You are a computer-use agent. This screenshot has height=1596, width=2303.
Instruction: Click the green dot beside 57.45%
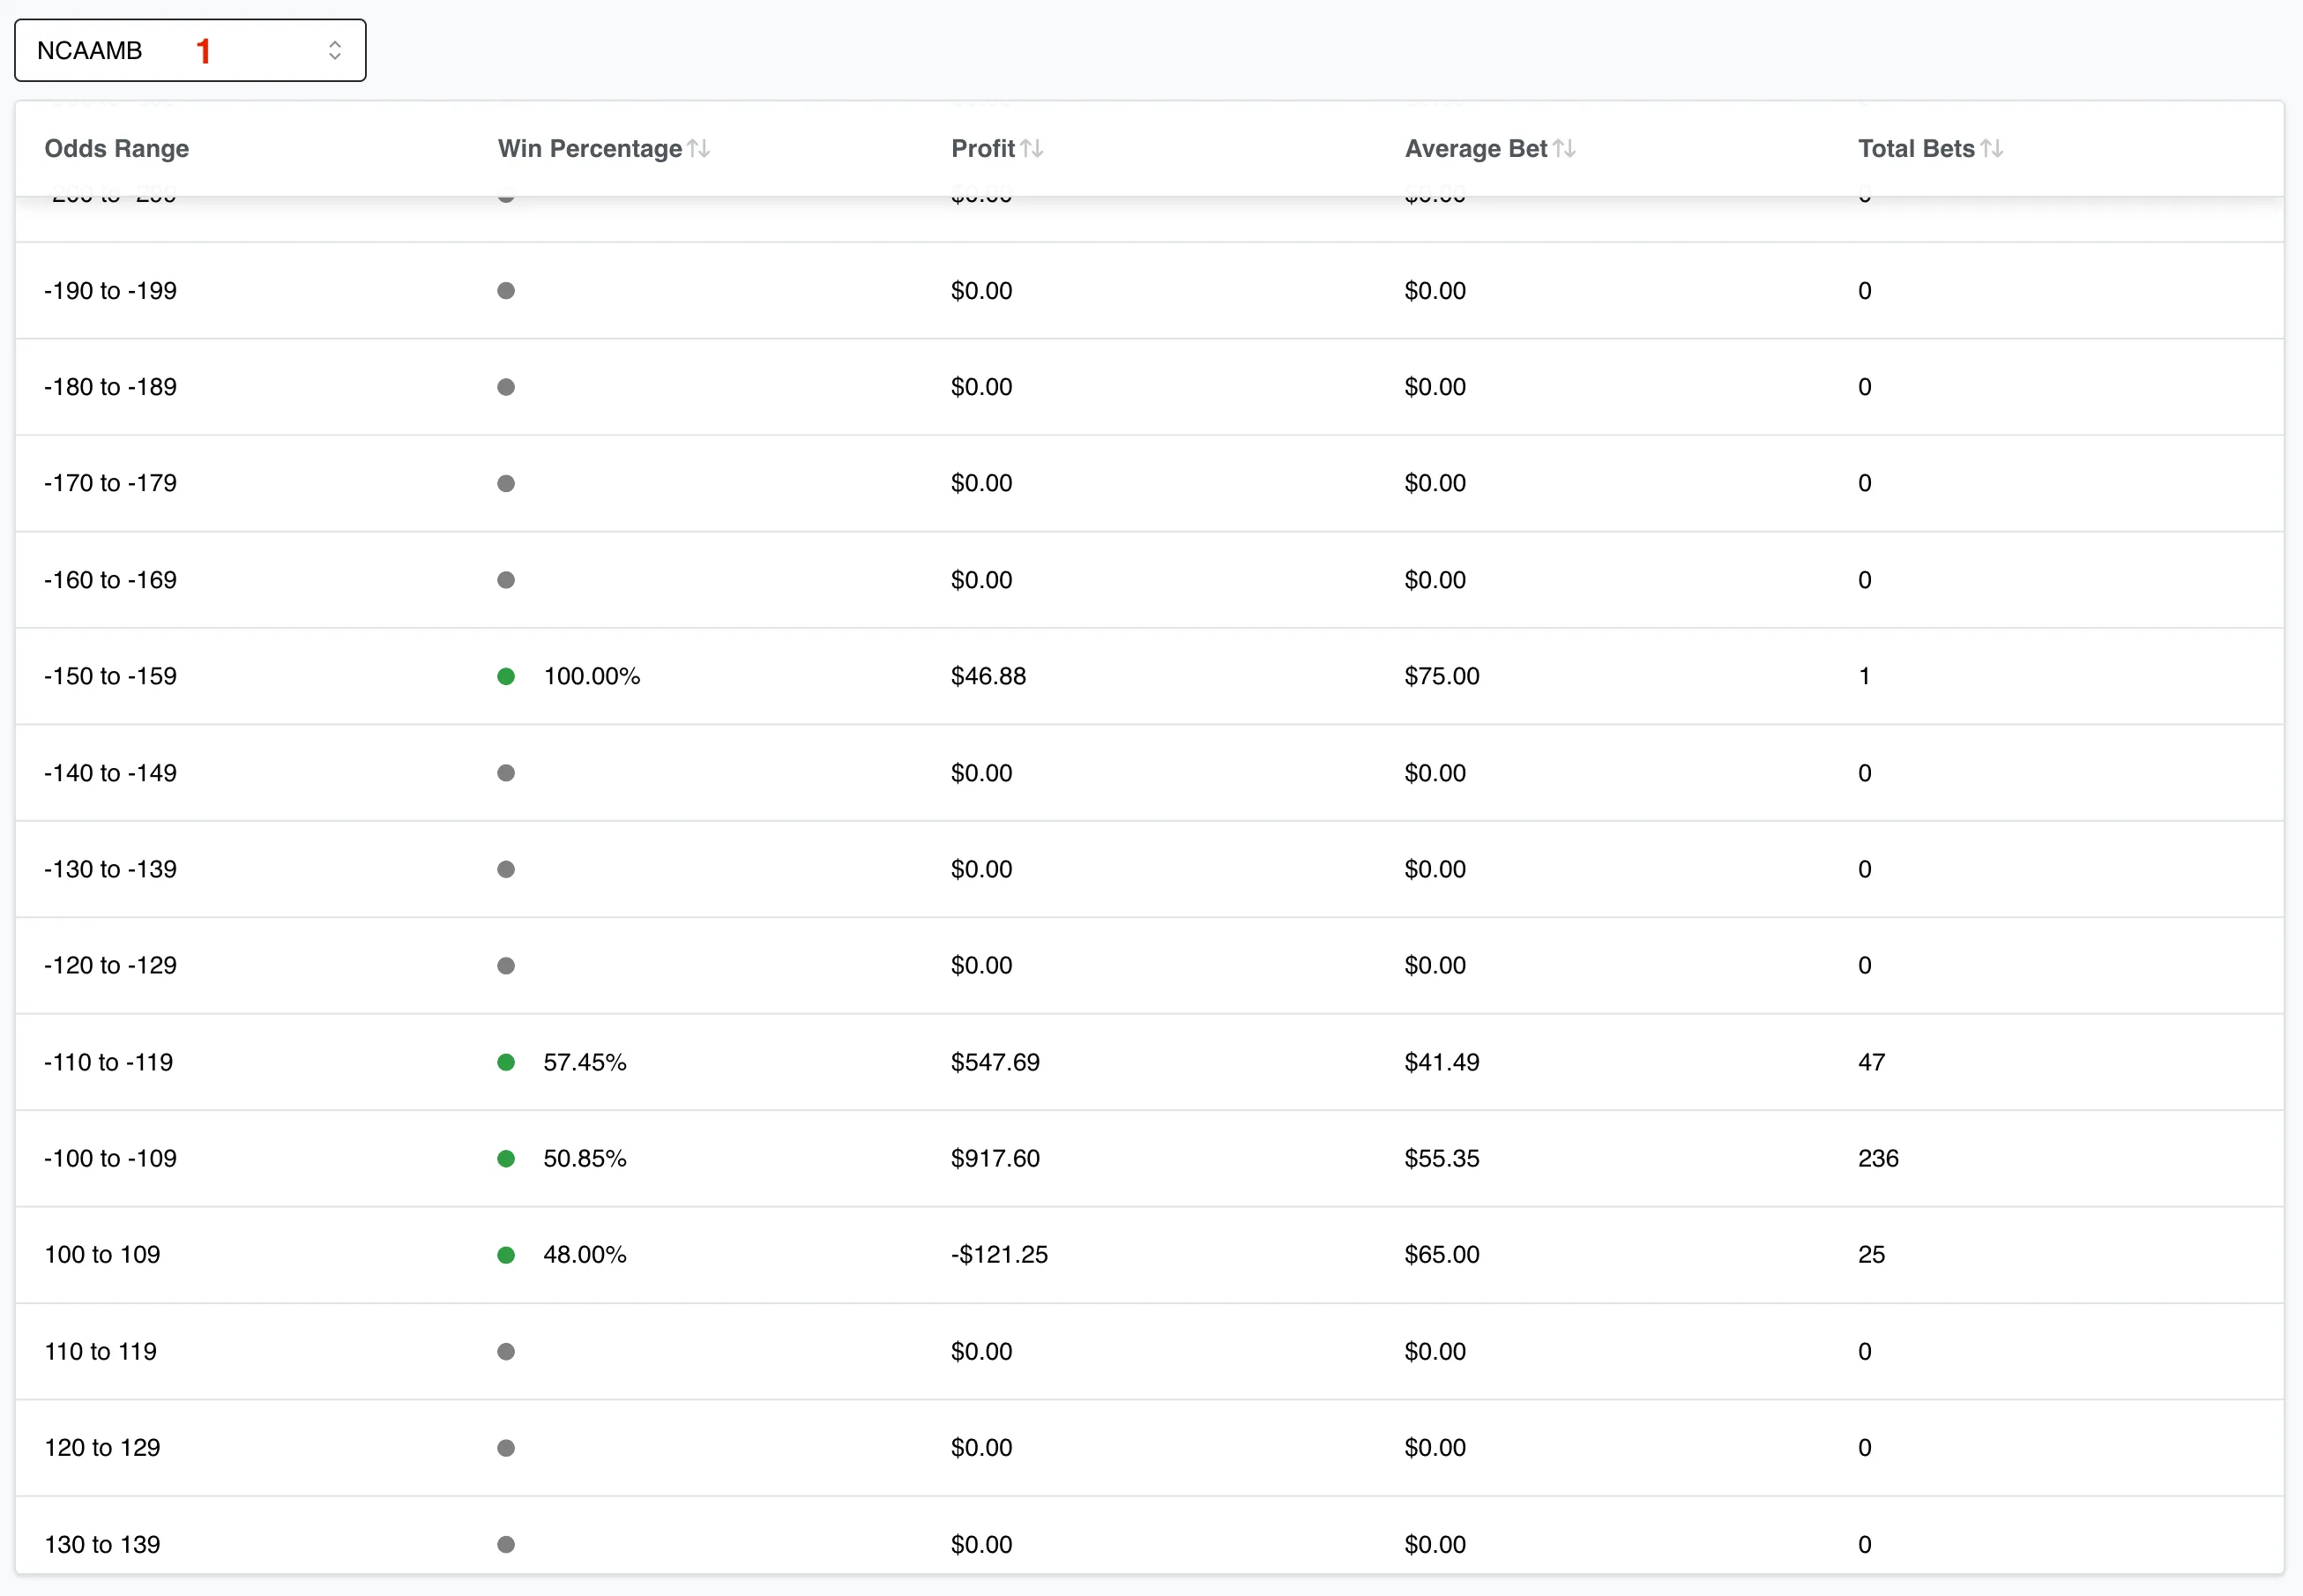[x=506, y=1063]
